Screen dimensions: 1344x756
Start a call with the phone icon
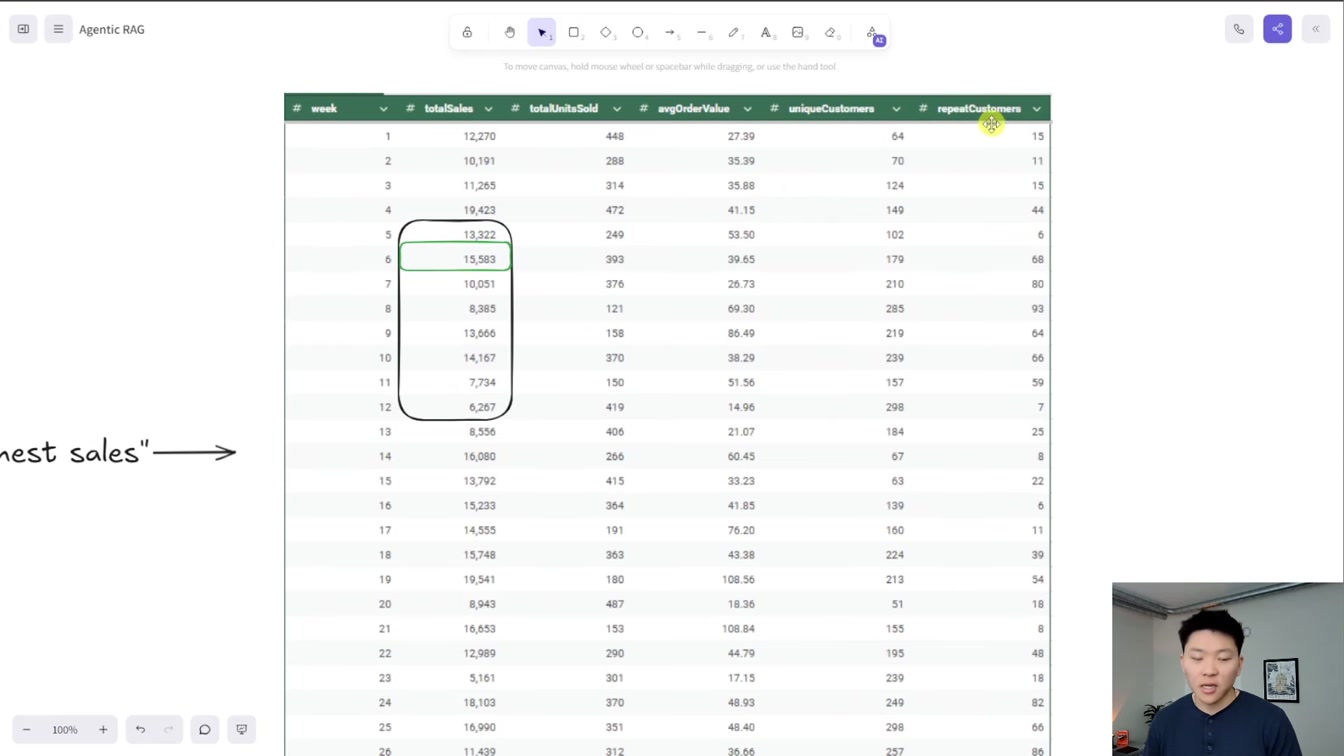tap(1239, 29)
